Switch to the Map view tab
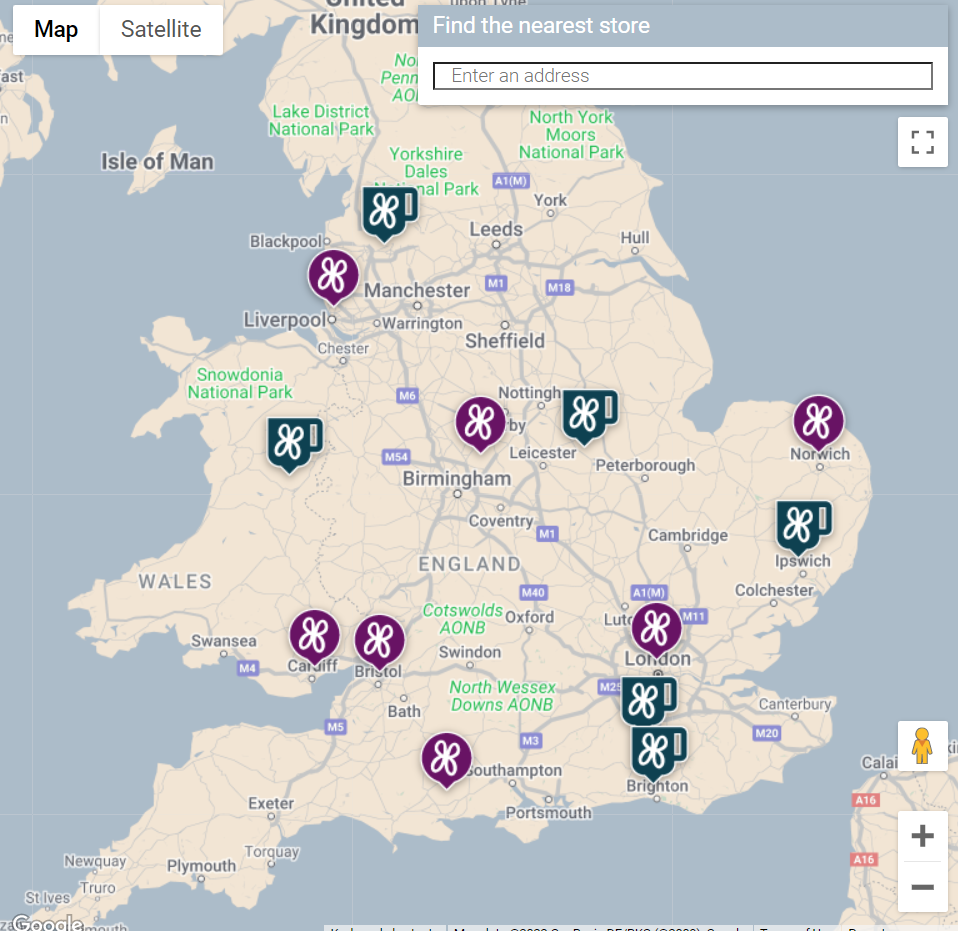Viewport: 958px width, 931px height. point(55,29)
